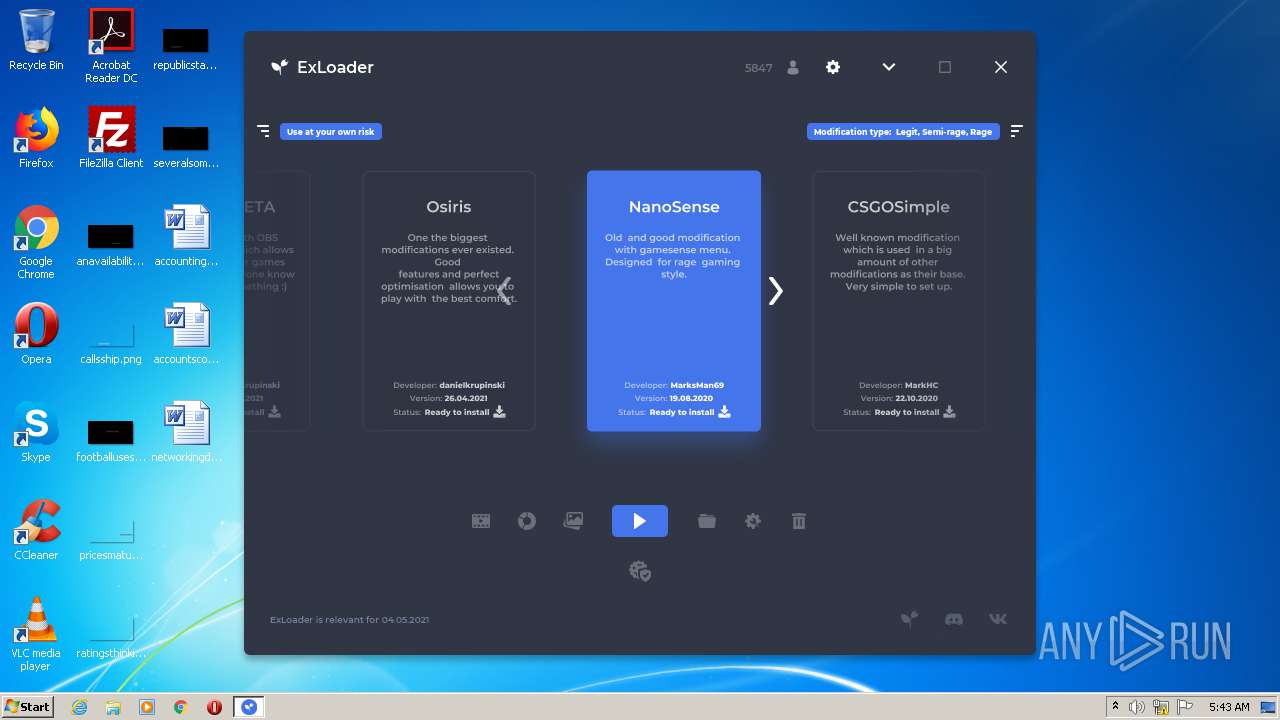The image size is (1280, 720).
Task: Open the VK link icon
Action: [998, 619]
